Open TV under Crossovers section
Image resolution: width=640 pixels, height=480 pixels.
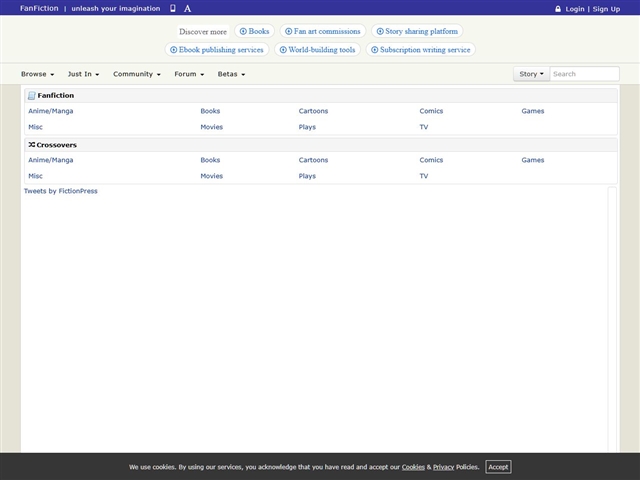click(x=424, y=176)
